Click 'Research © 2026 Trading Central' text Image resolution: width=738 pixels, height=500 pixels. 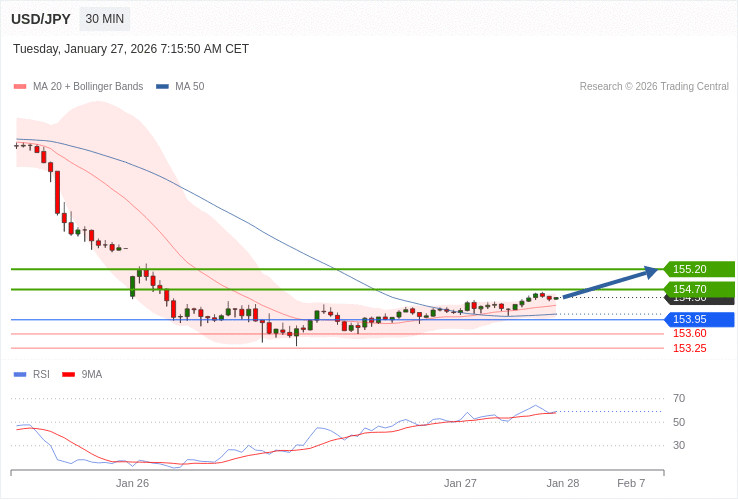(654, 87)
